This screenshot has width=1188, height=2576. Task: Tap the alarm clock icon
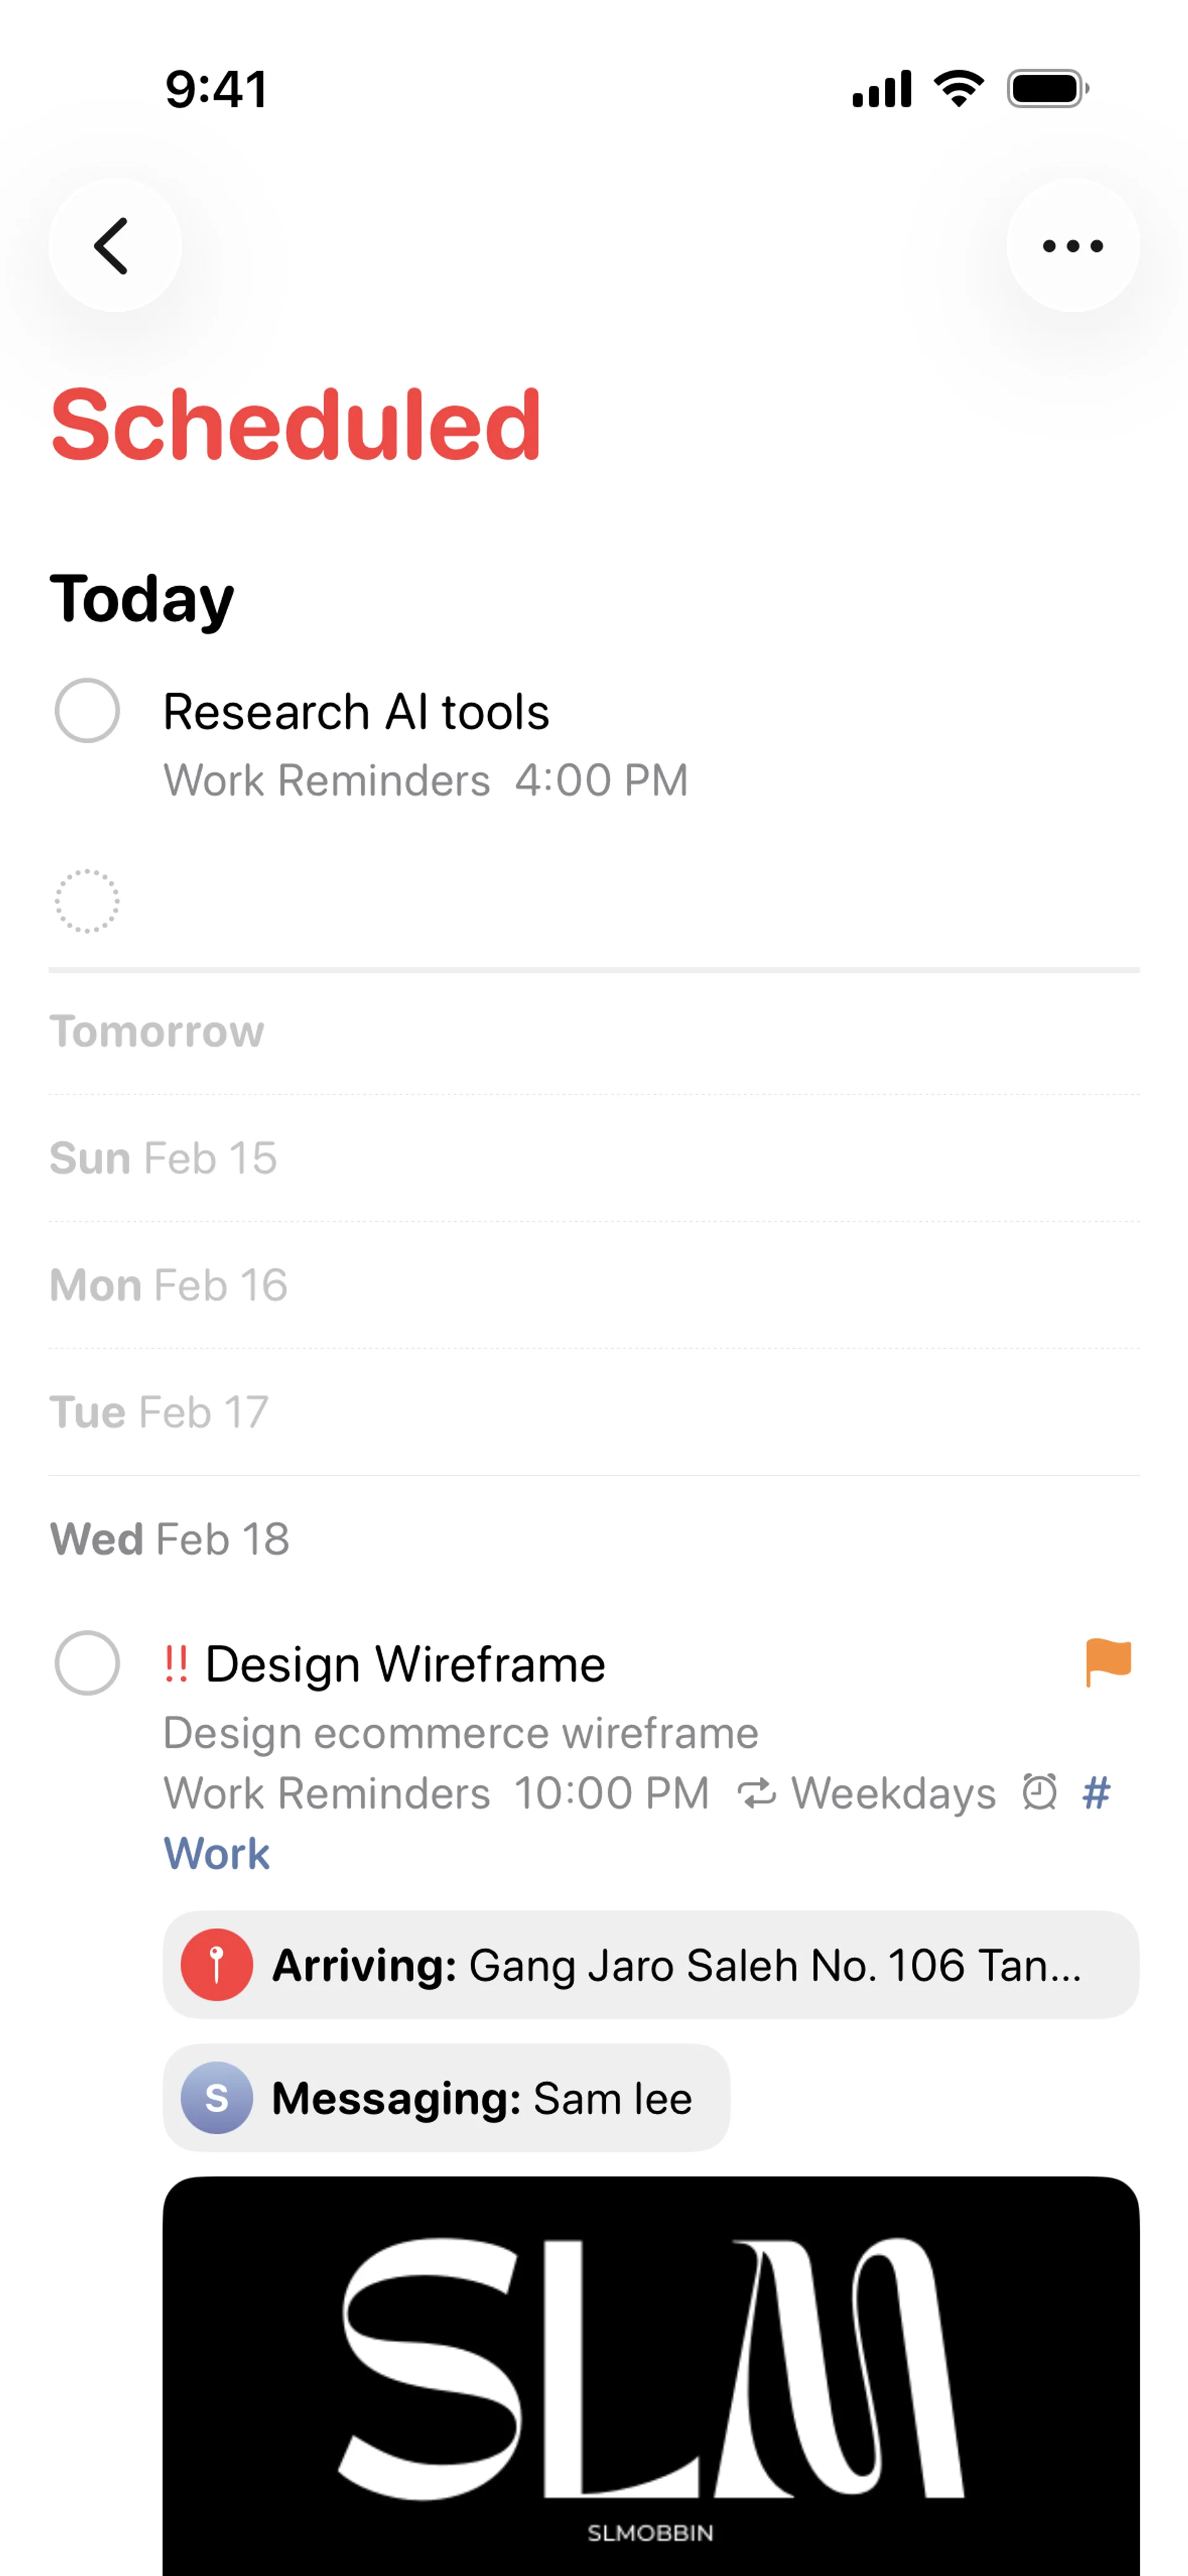pos(1039,1792)
